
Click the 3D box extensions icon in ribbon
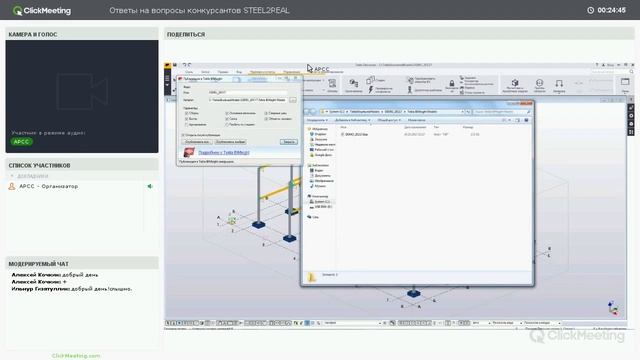pos(515,83)
